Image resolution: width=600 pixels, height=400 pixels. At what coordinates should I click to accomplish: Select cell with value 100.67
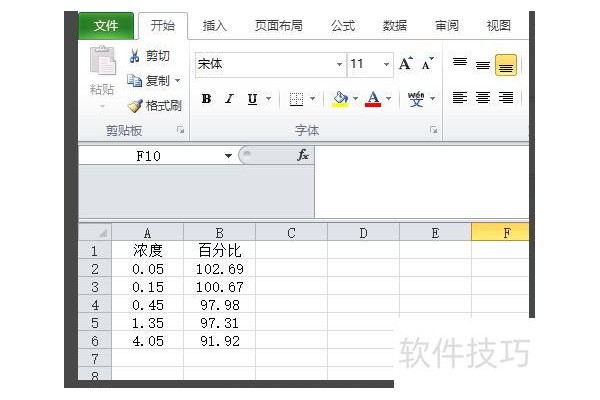coord(219,287)
